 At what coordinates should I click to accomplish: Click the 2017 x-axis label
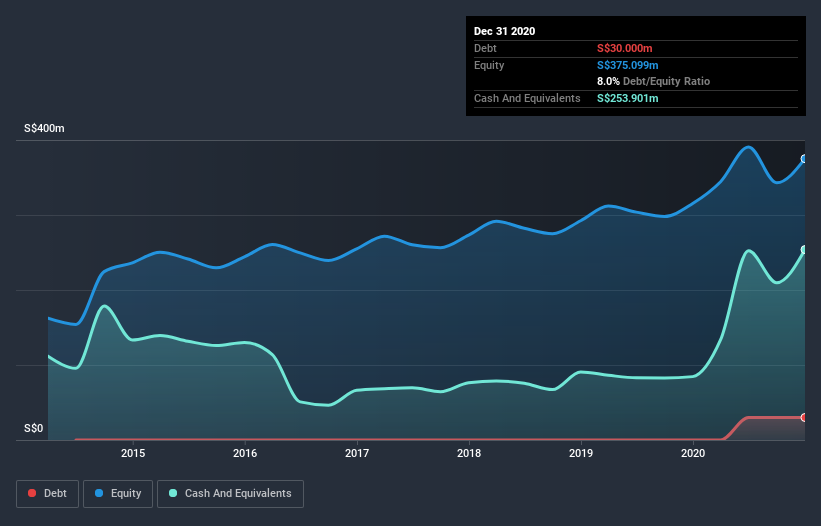click(x=357, y=453)
